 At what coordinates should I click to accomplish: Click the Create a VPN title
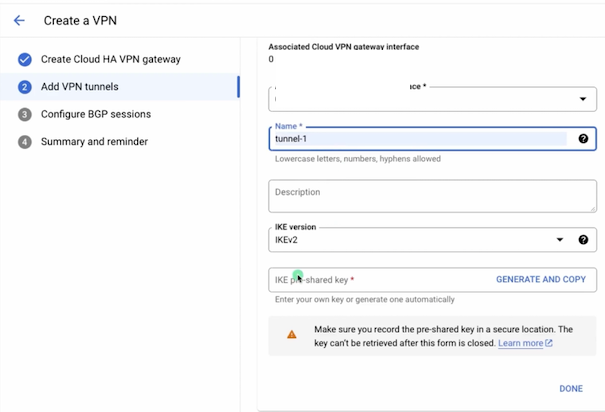tap(80, 20)
